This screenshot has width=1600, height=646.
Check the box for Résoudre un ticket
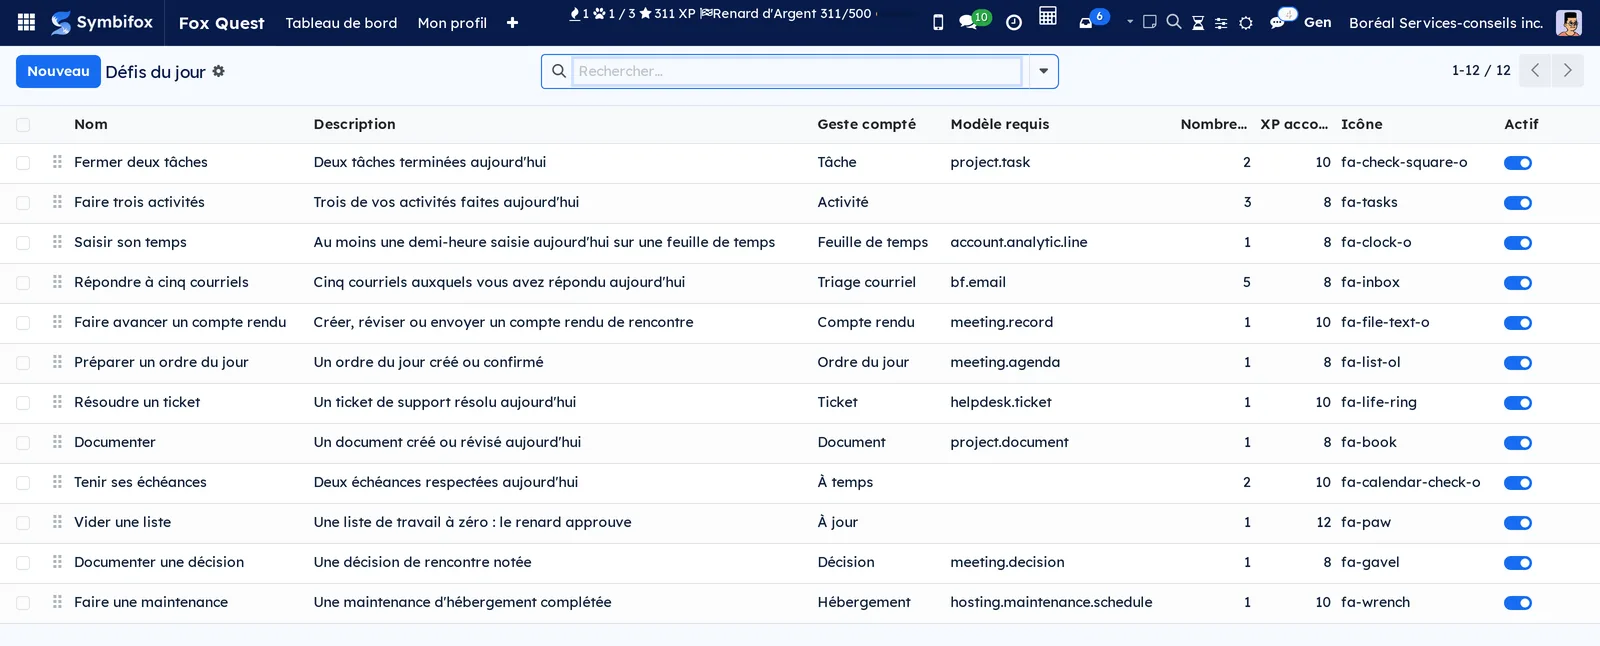(x=23, y=403)
